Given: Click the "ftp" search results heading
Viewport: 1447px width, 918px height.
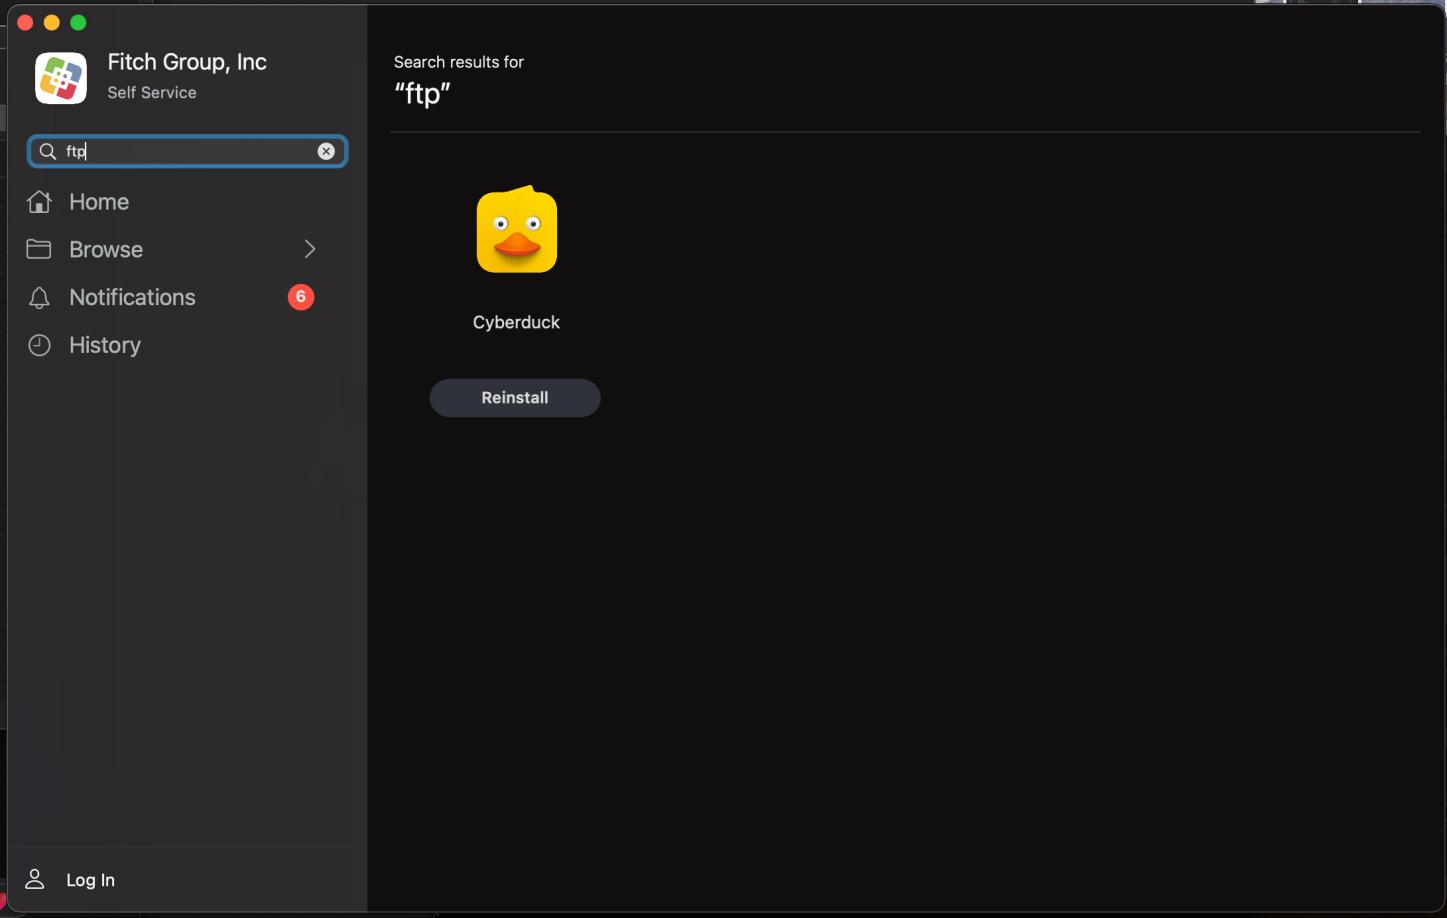Looking at the screenshot, I should coord(422,94).
